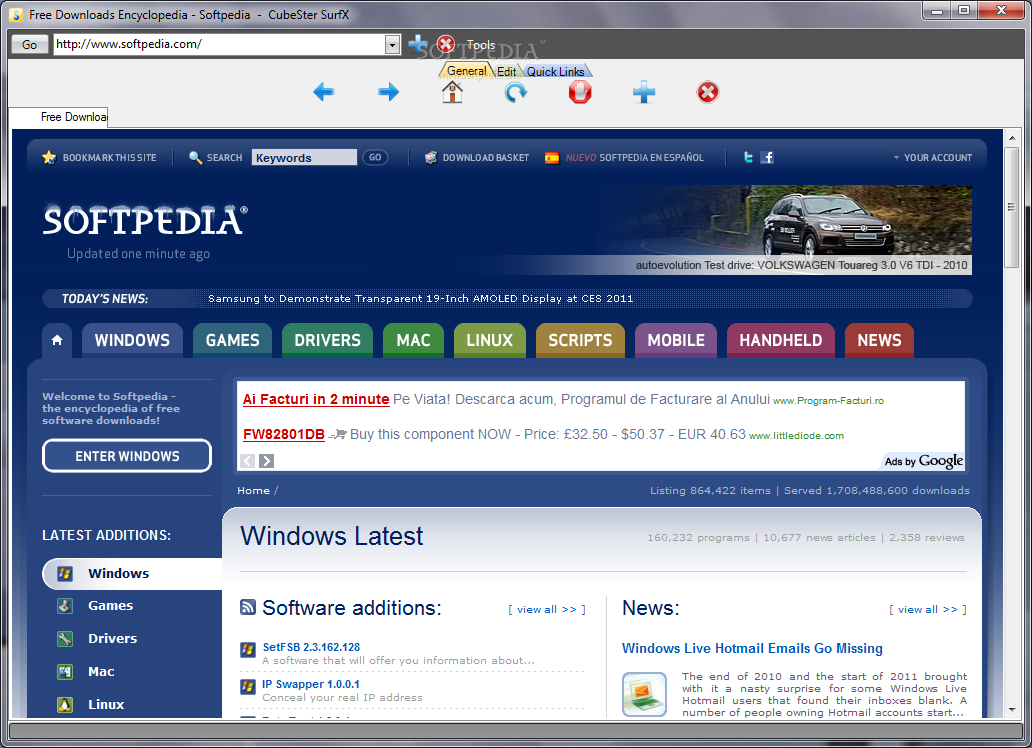Click the Hotmail news article thumbnail
This screenshot has width=1032, height=748.
click(644, 694)
